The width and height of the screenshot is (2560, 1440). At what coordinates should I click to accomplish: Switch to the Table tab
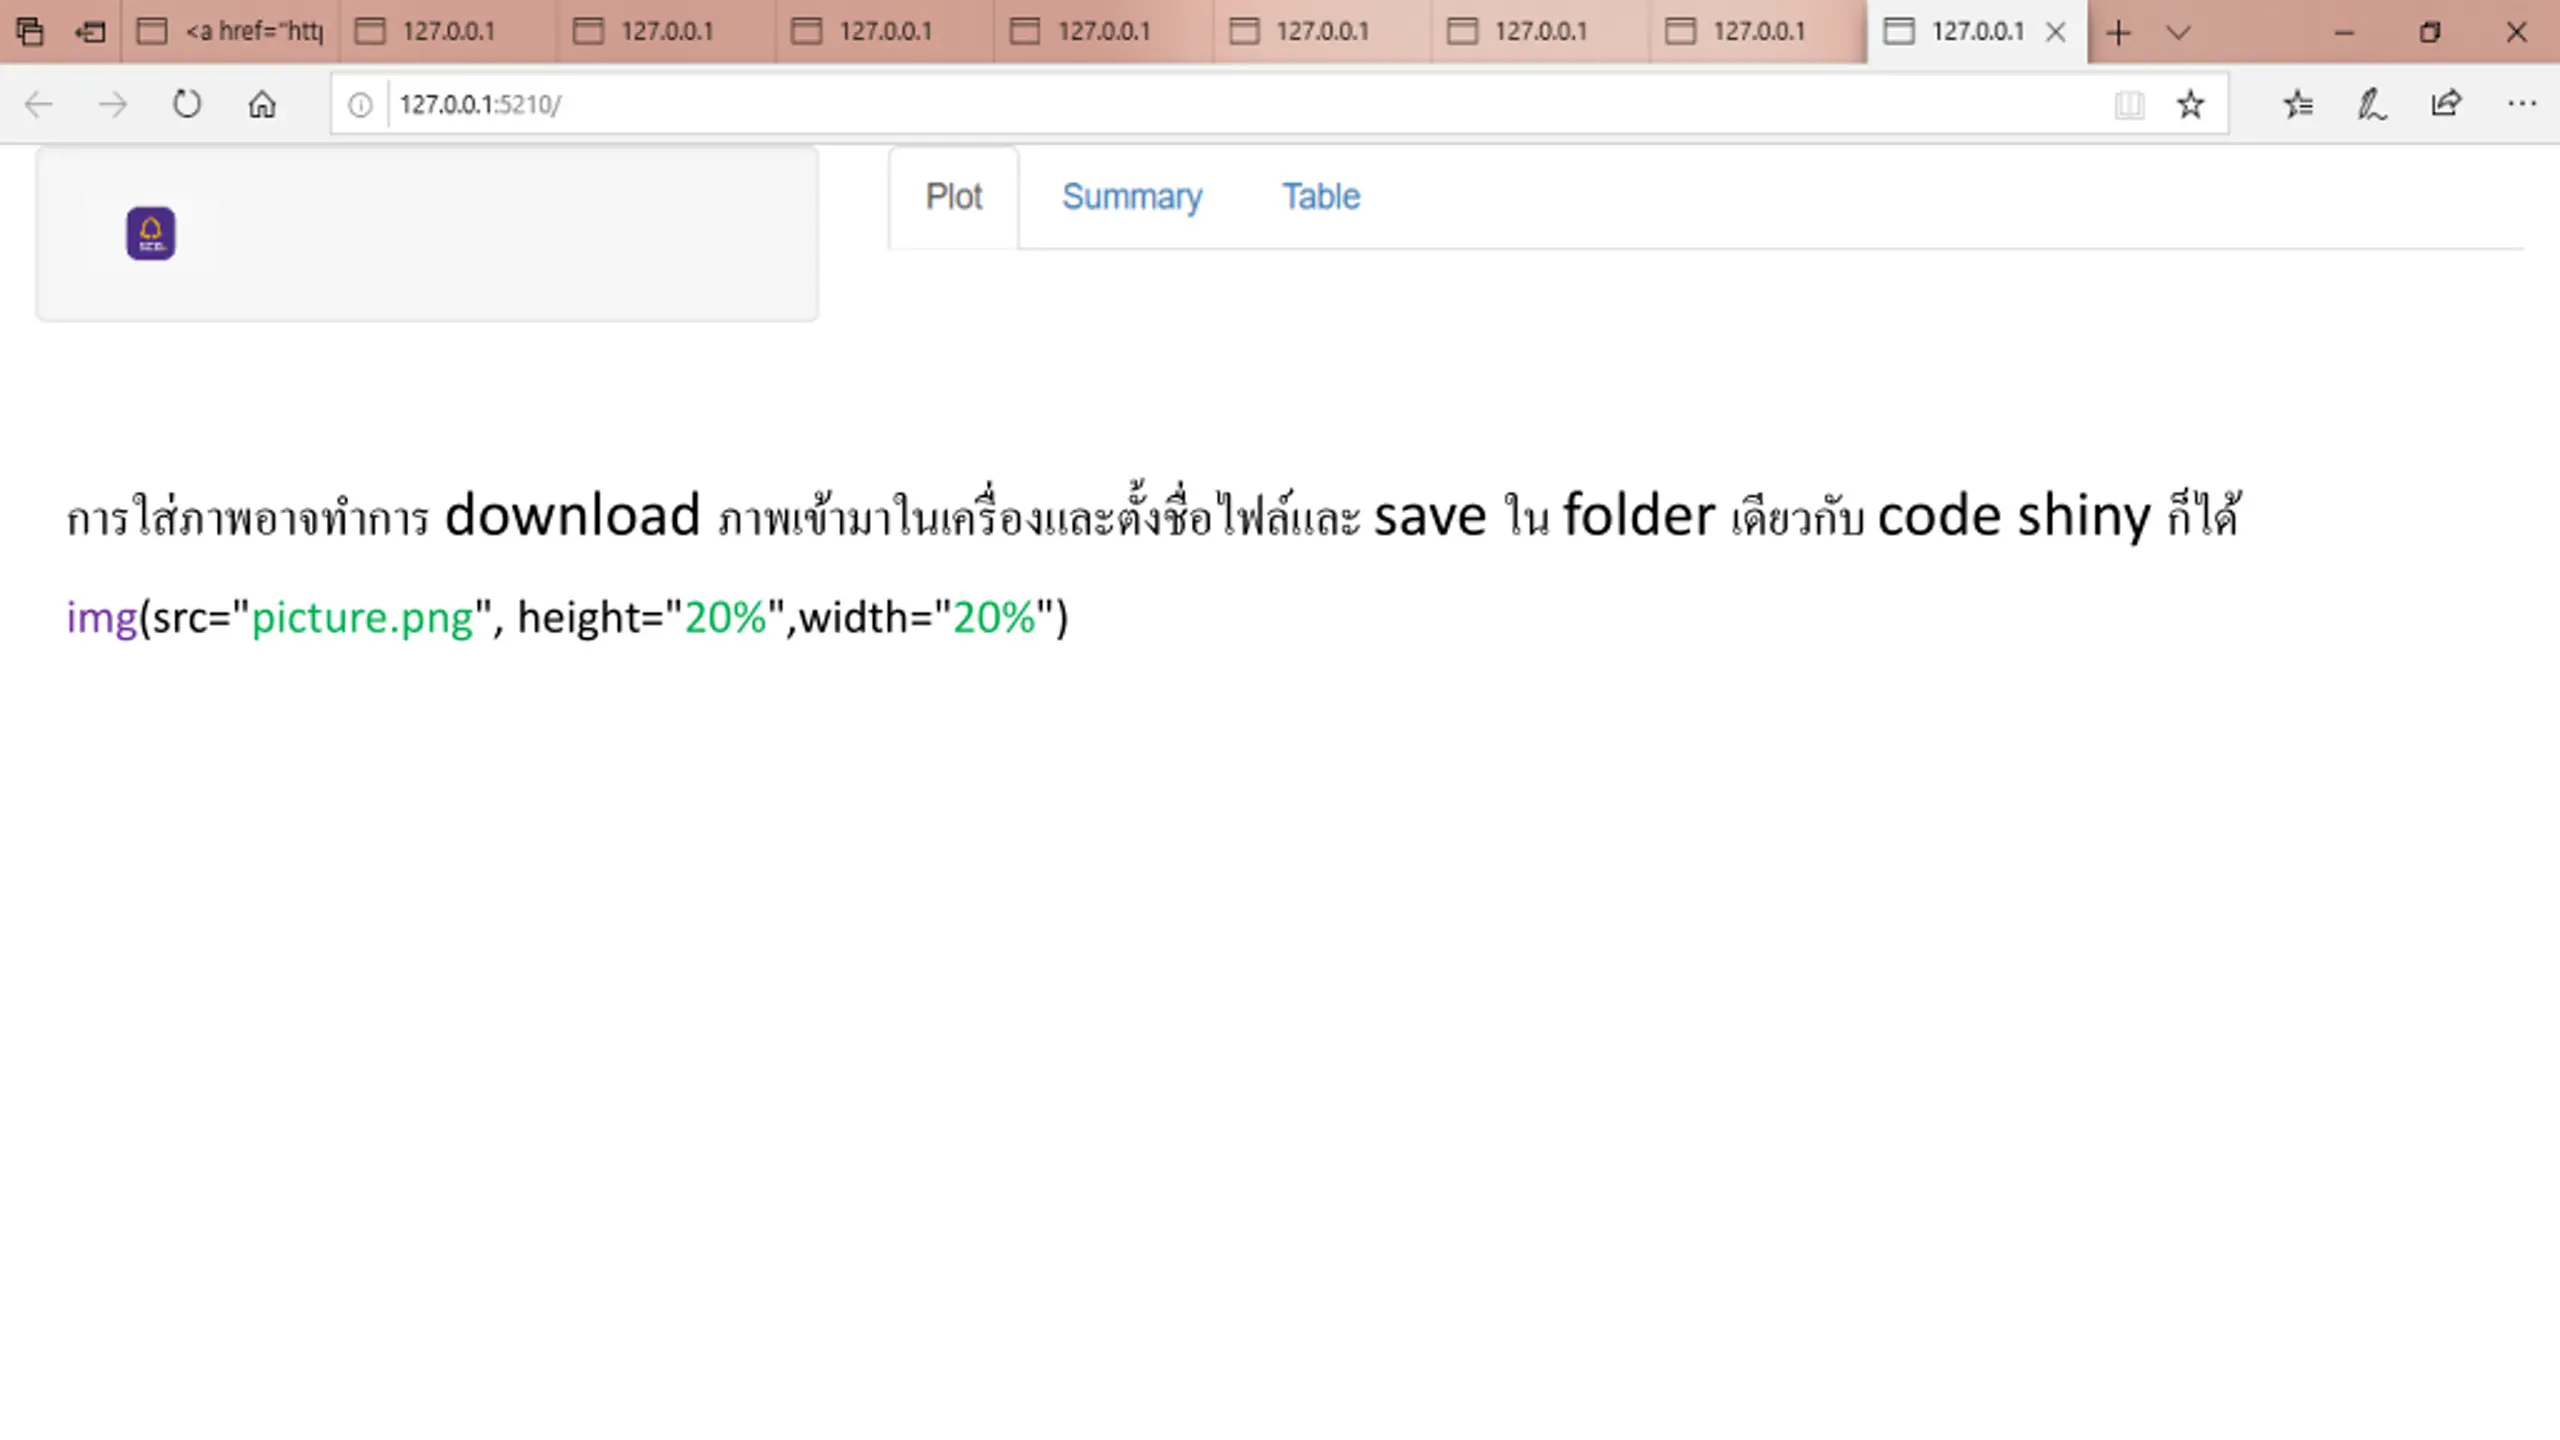coord(1321,197)
